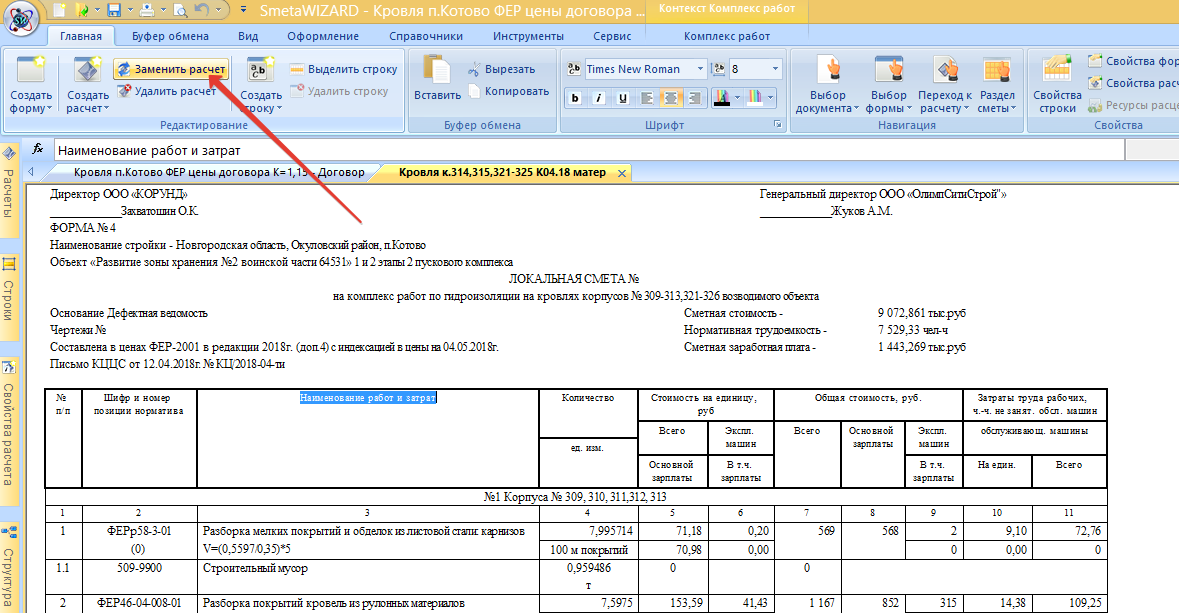
Task: Click the Копировать button
Action: tap(509, 91)
